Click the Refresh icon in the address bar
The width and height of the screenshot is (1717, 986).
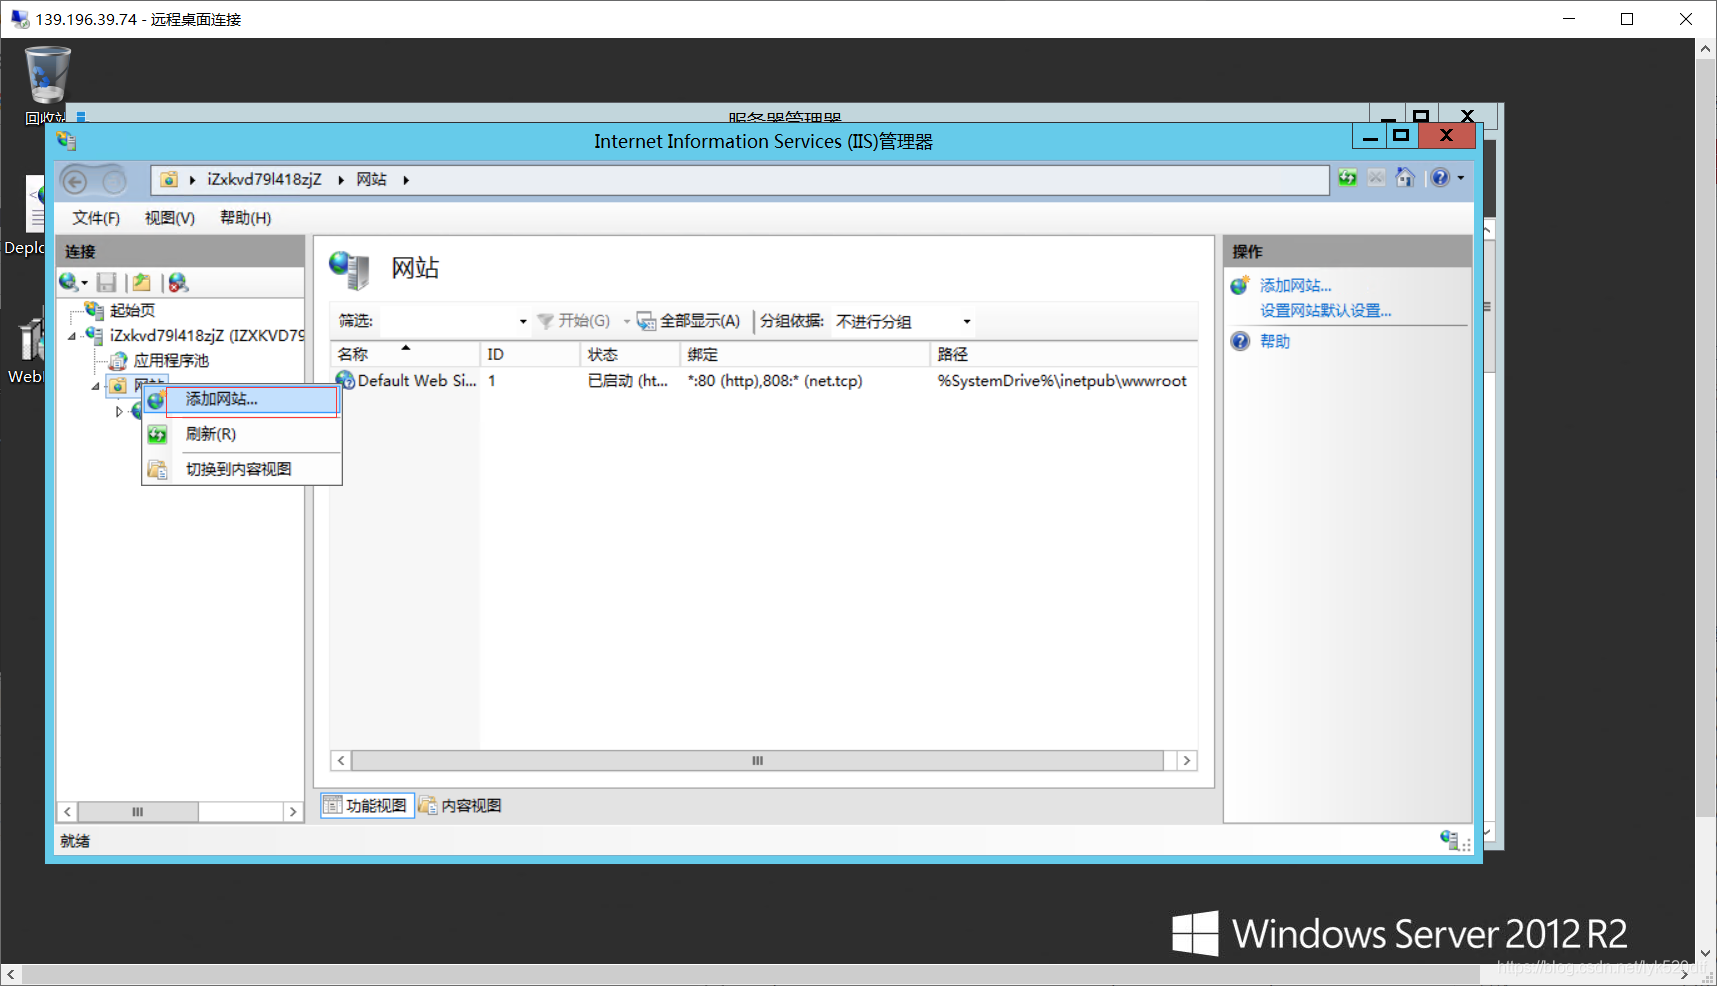1348,178
